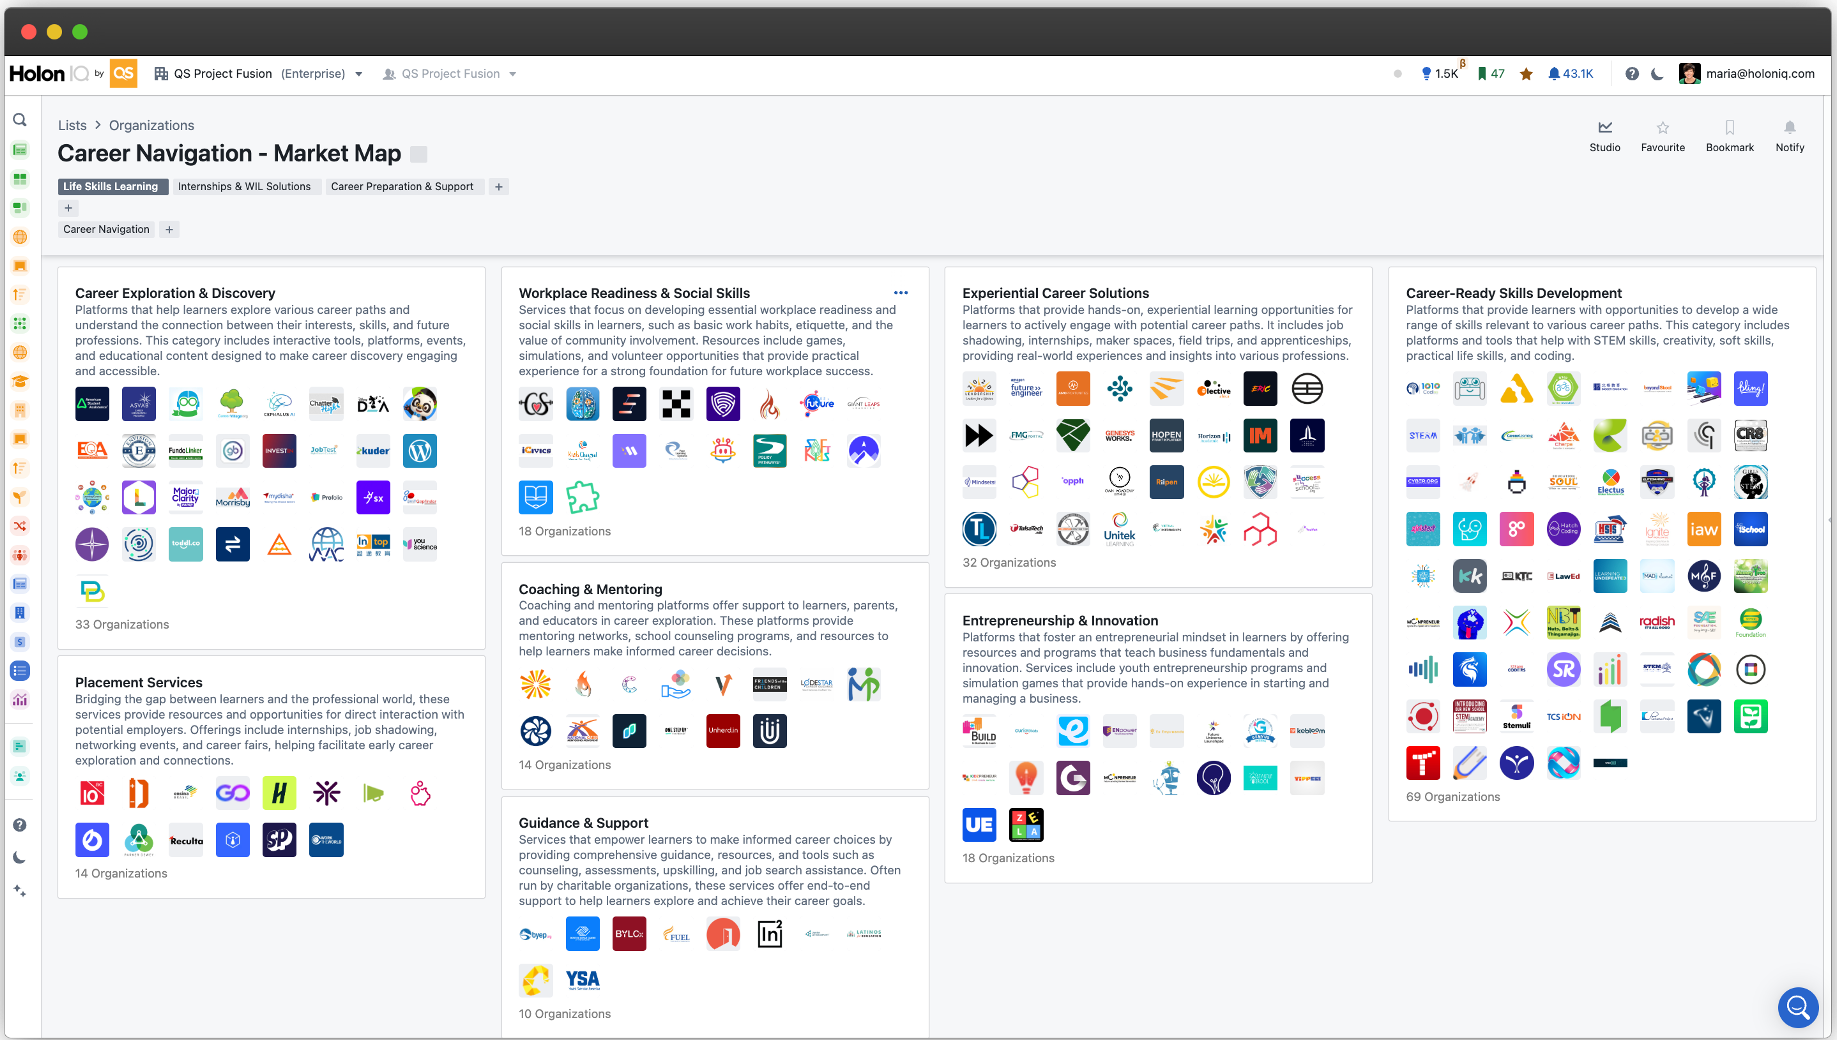Open help from the left sidebar
1838x1040 pixels.
(x=20, y=825)
